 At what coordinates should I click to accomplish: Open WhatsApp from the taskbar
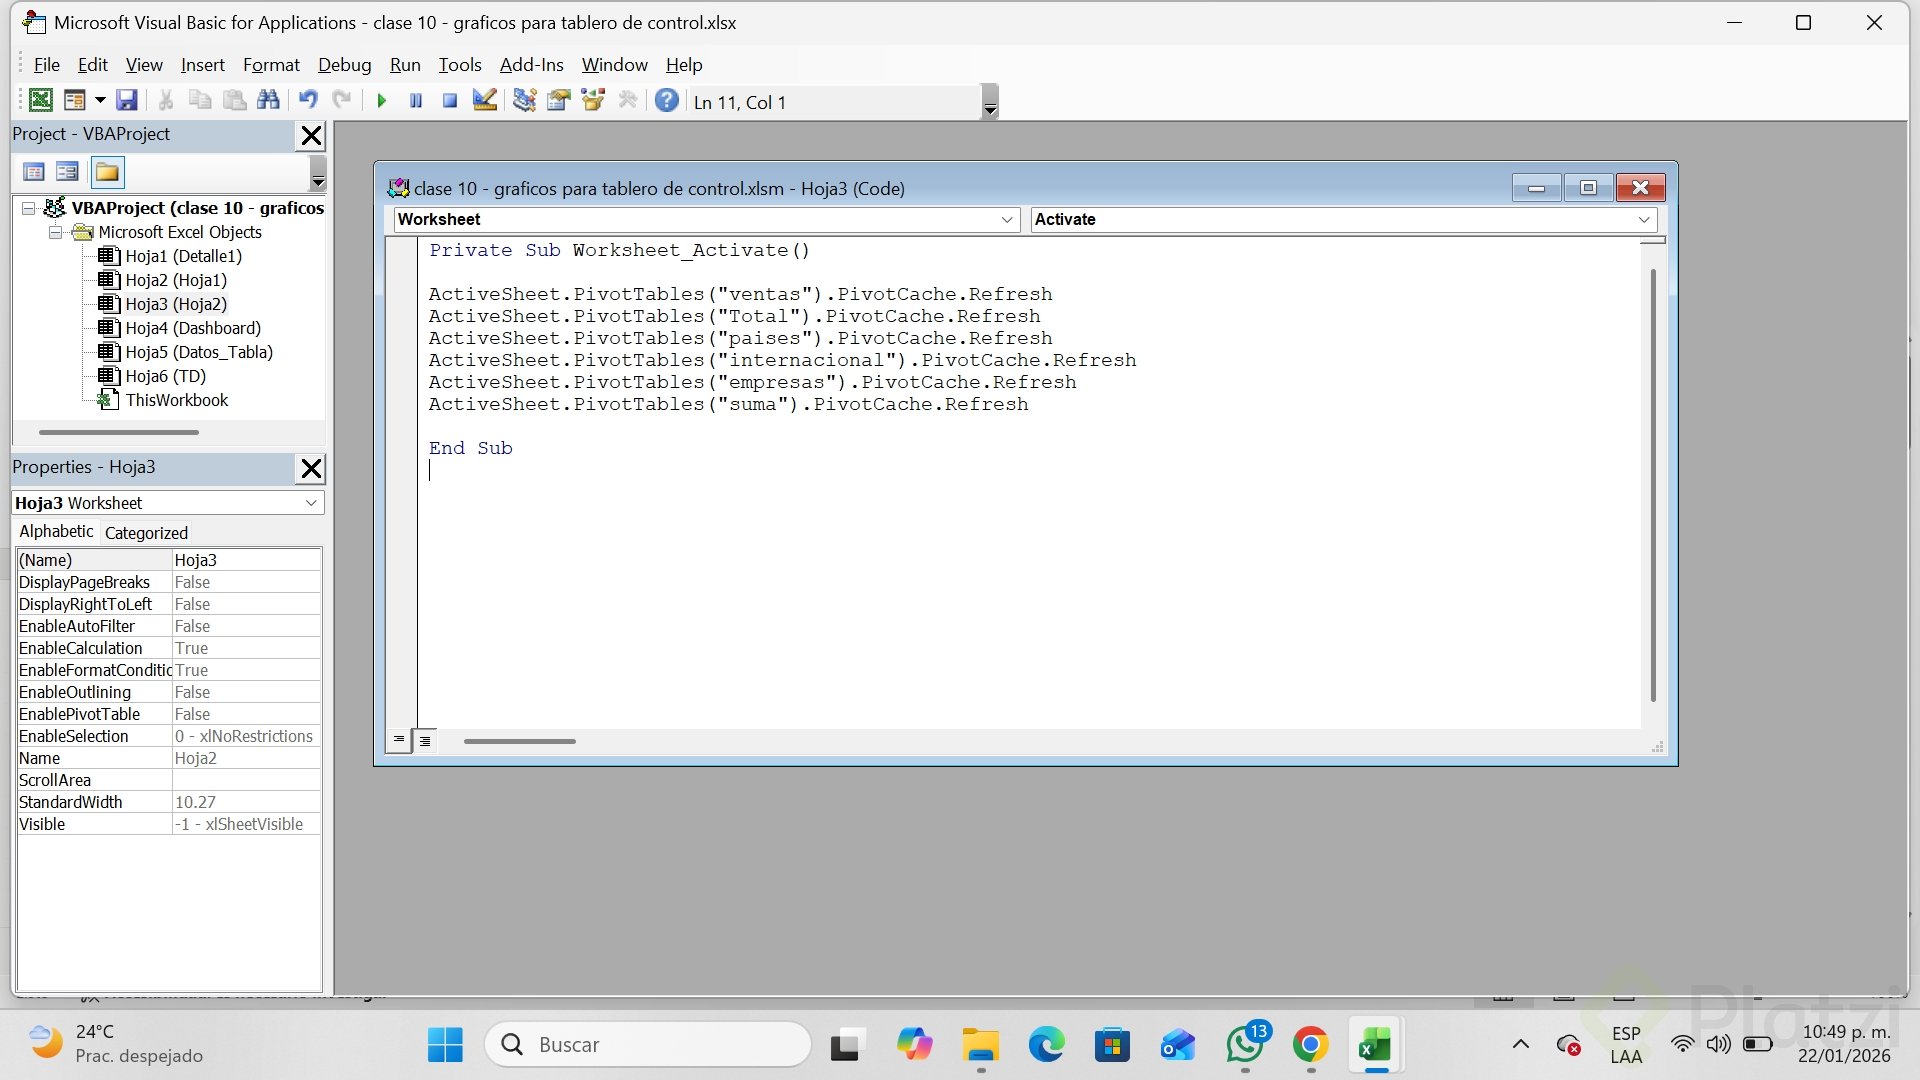[x=1244, y=1045]
